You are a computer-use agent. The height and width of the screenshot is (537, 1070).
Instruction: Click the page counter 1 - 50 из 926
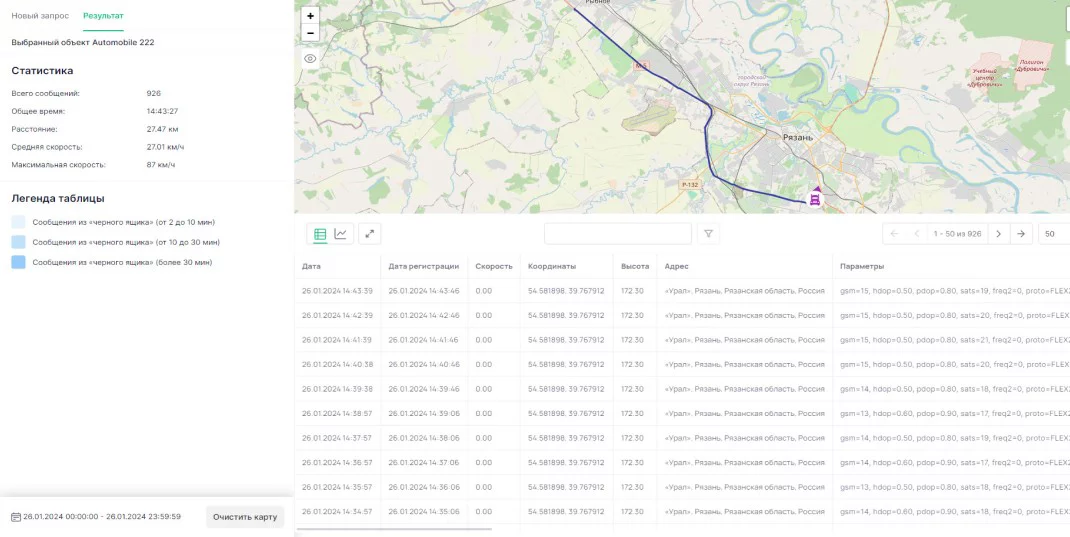[957, 234]
